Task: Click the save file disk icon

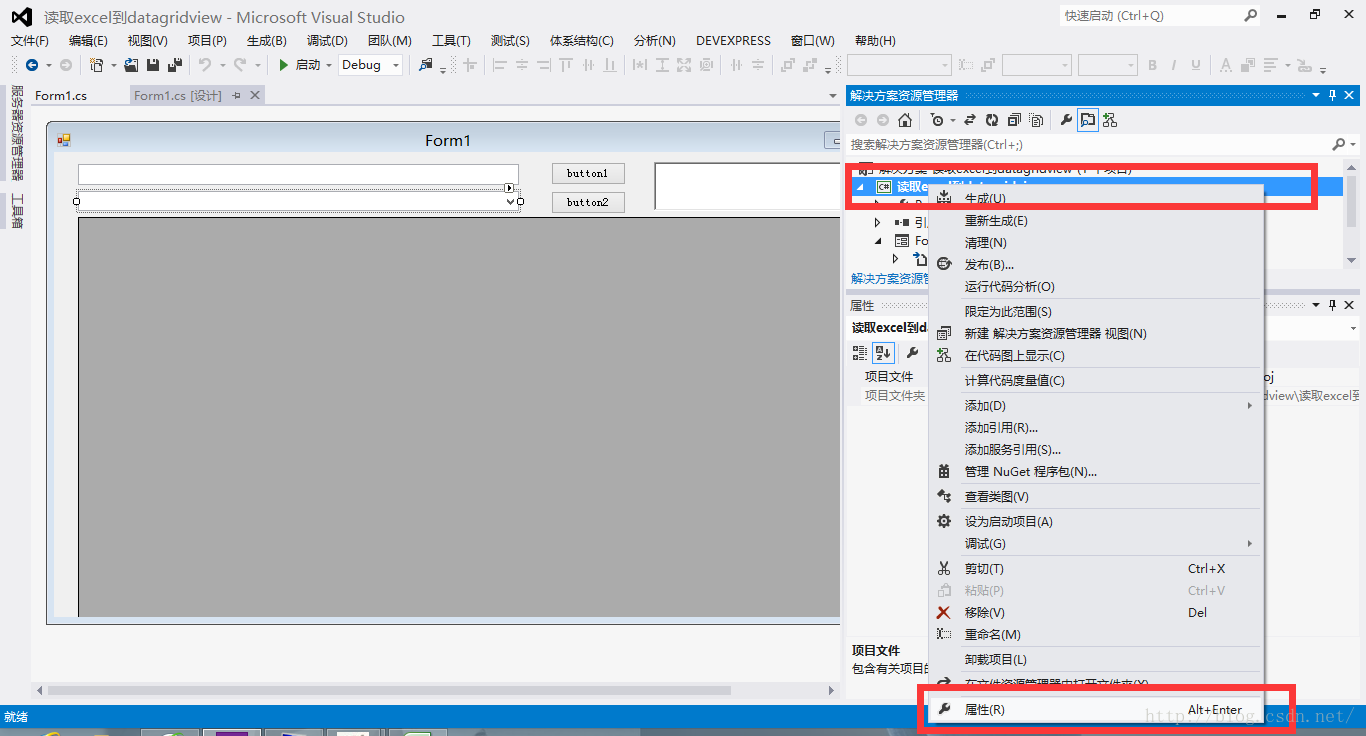Action: [153, 65]
